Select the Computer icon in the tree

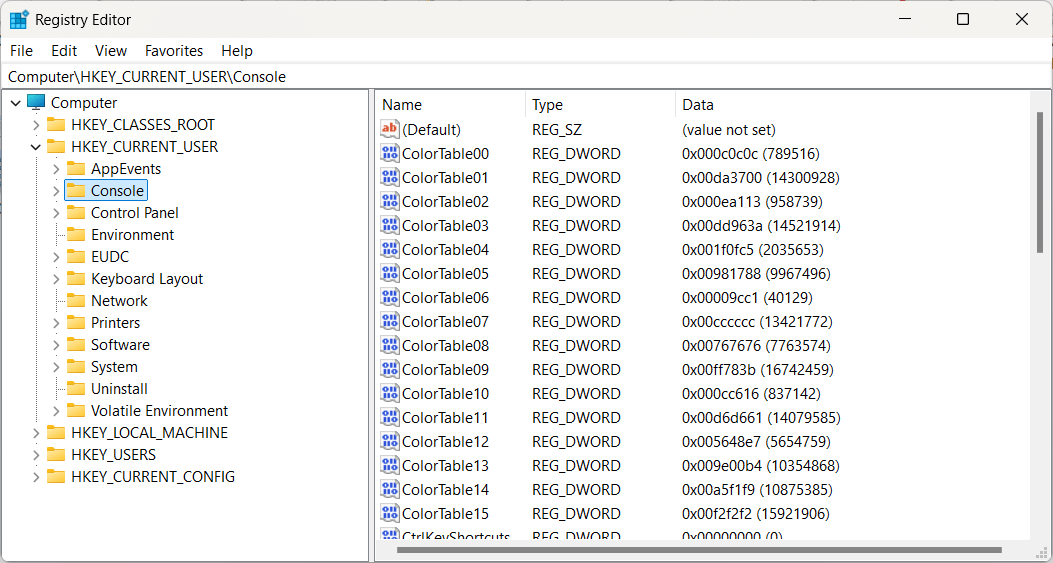coord(36,103)
